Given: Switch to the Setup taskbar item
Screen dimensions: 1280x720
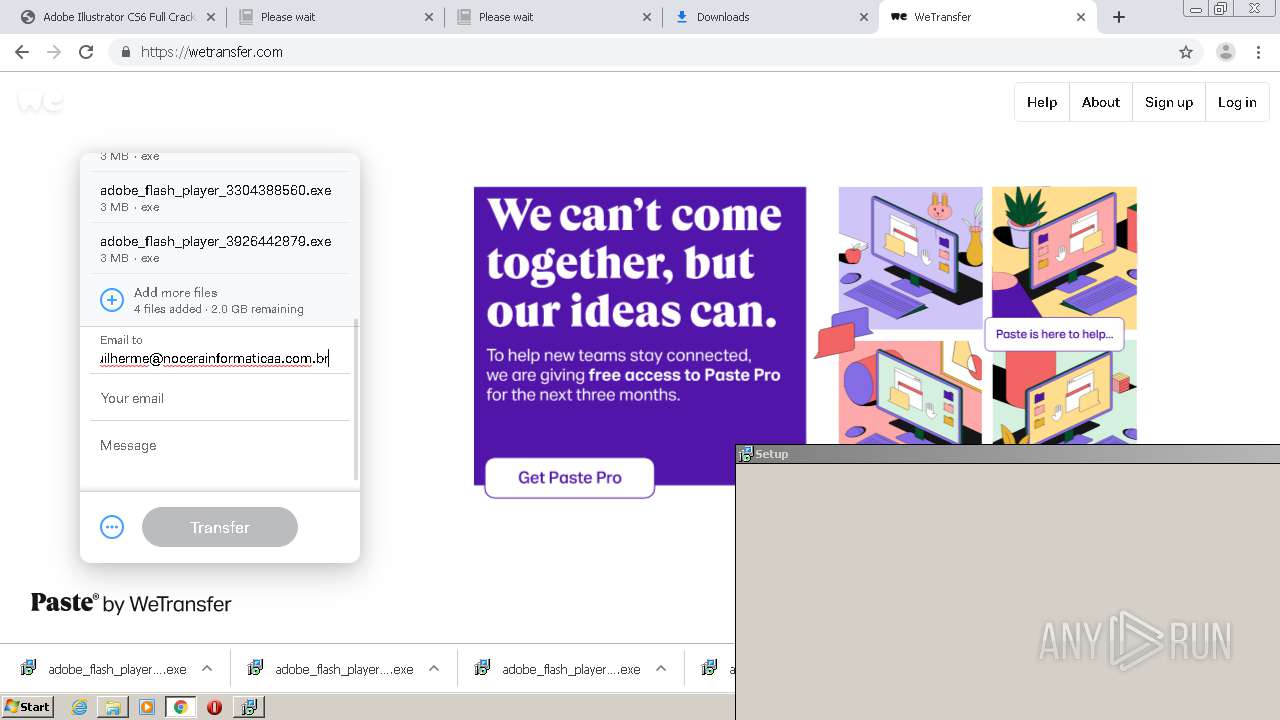Looking at the screenshot, I should pyautogui.click(x=248, y=707).
